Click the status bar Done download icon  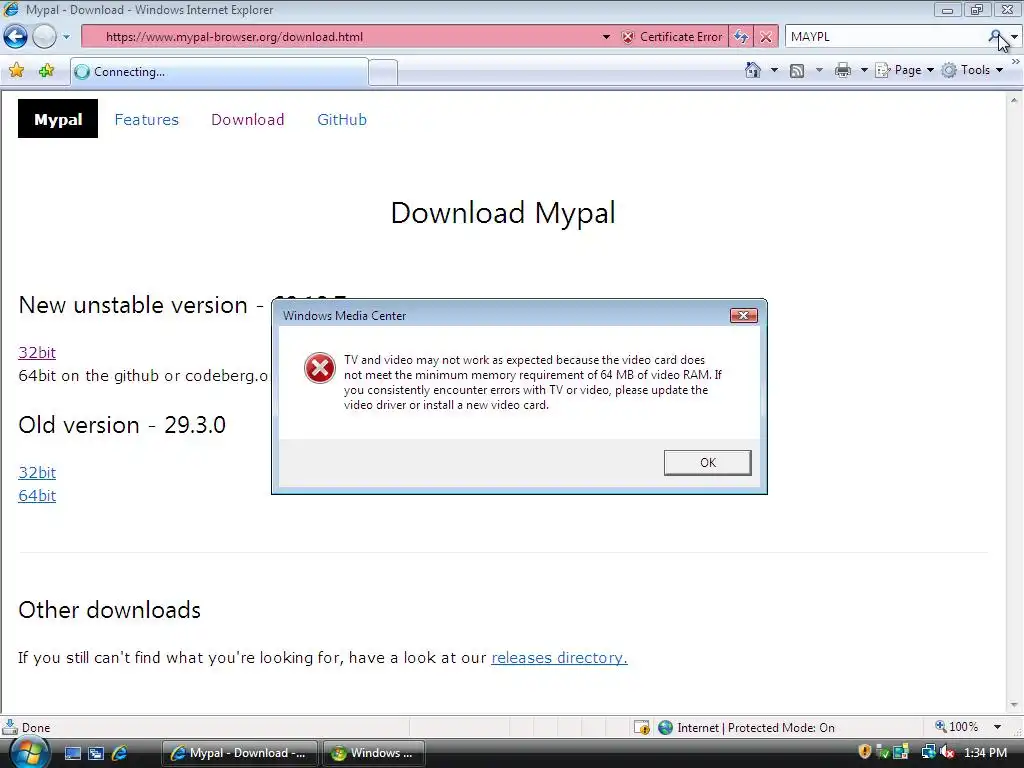point(10,727)
